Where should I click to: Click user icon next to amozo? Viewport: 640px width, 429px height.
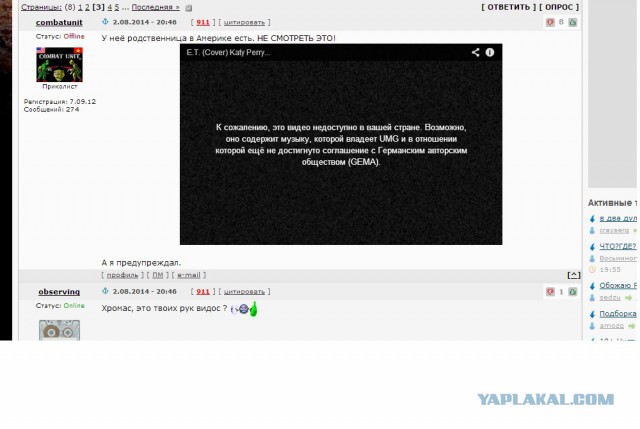coord(592,326)
